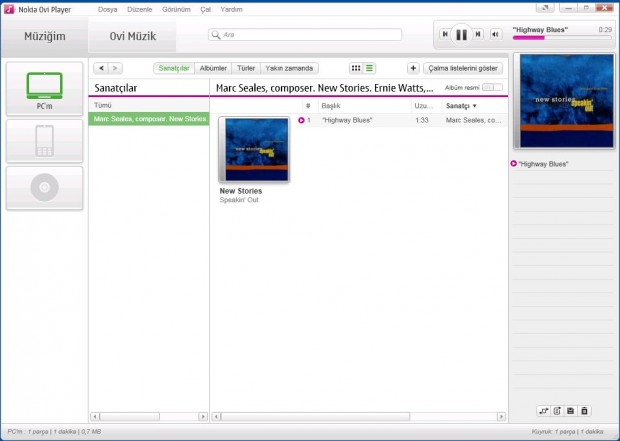Click the Ara search field

coord(305,35)
